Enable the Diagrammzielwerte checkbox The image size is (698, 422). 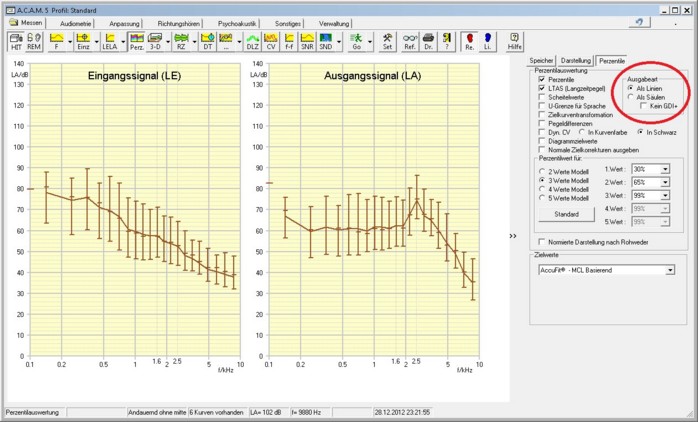[542, 141]
